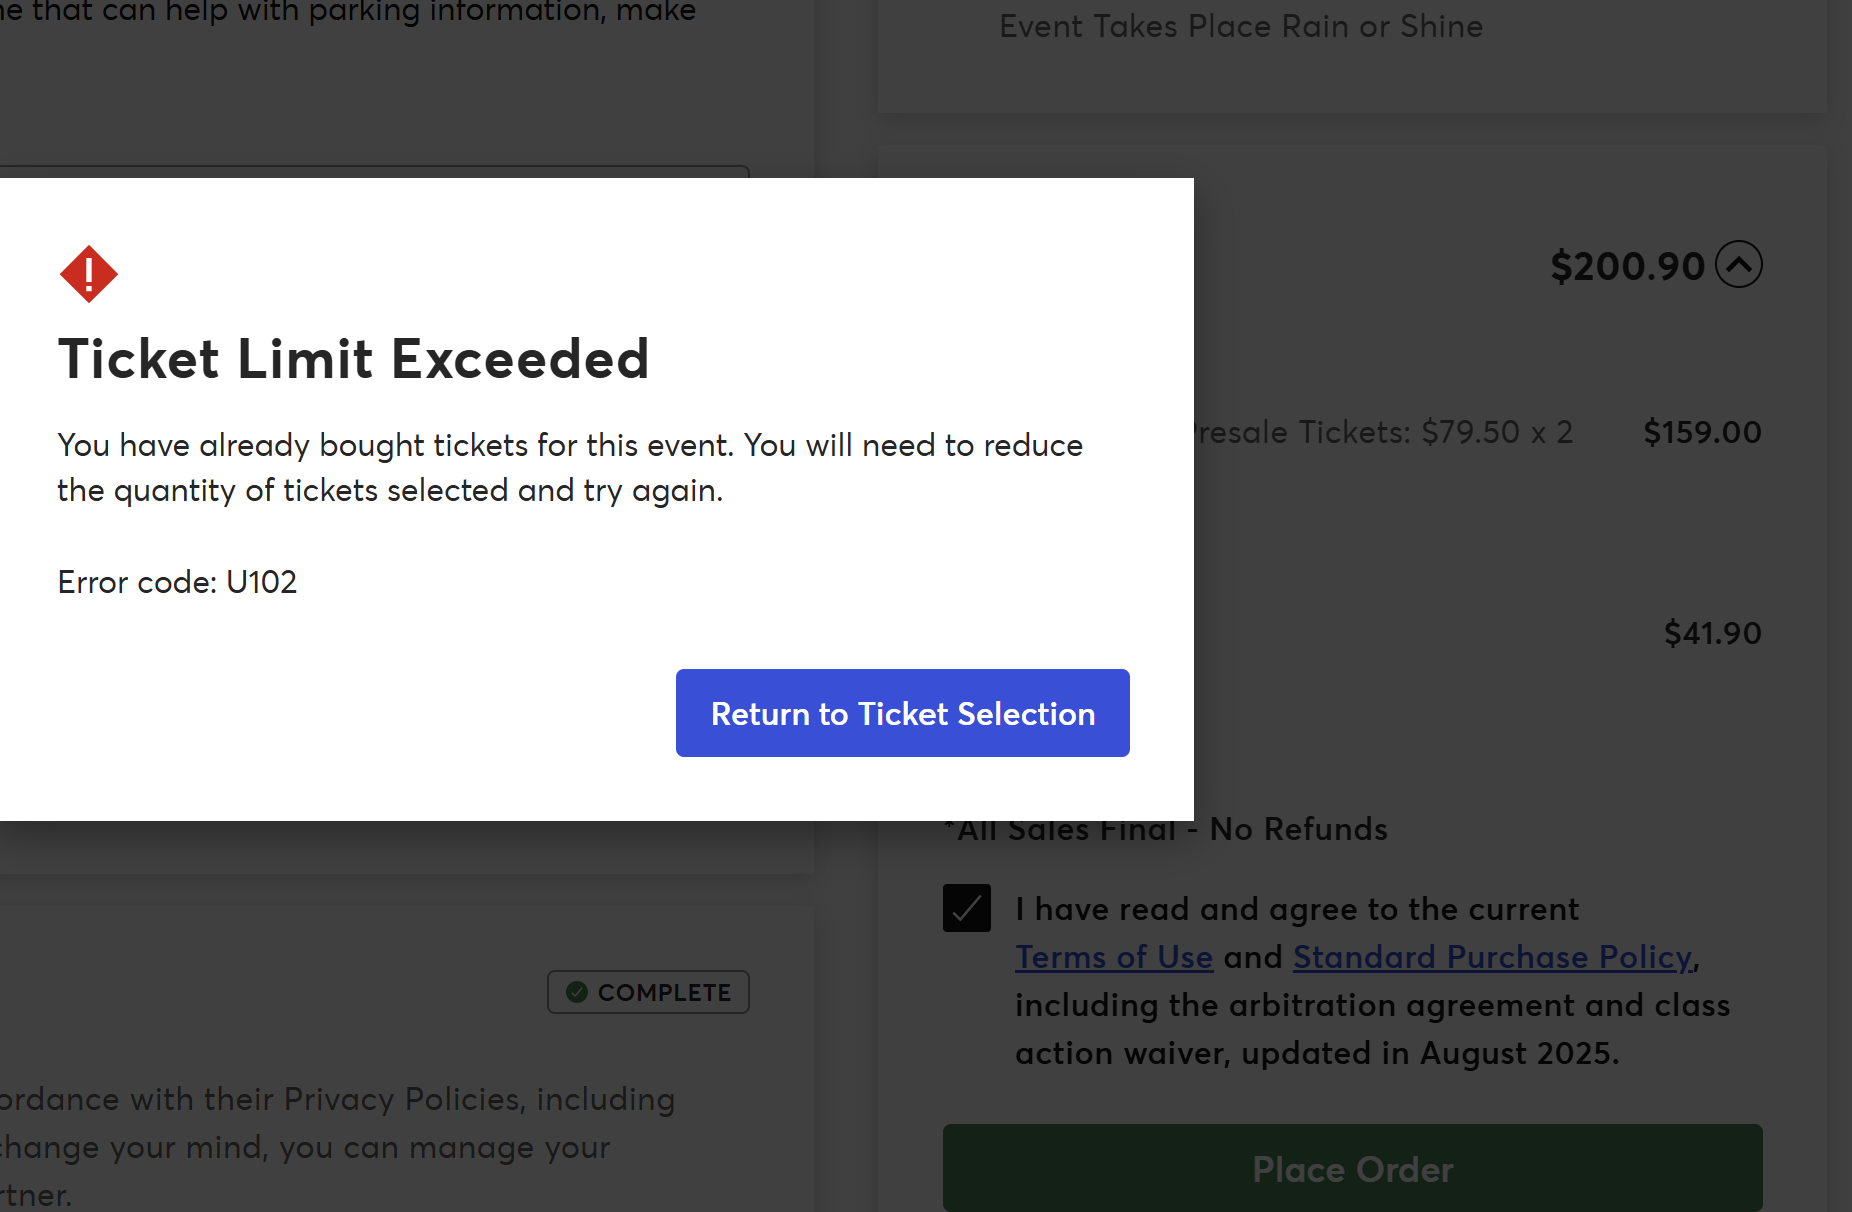Click the Privacy Policies paragraph text
The width and height of the screenshot is (1852, 1212).
click(337, 1100)
